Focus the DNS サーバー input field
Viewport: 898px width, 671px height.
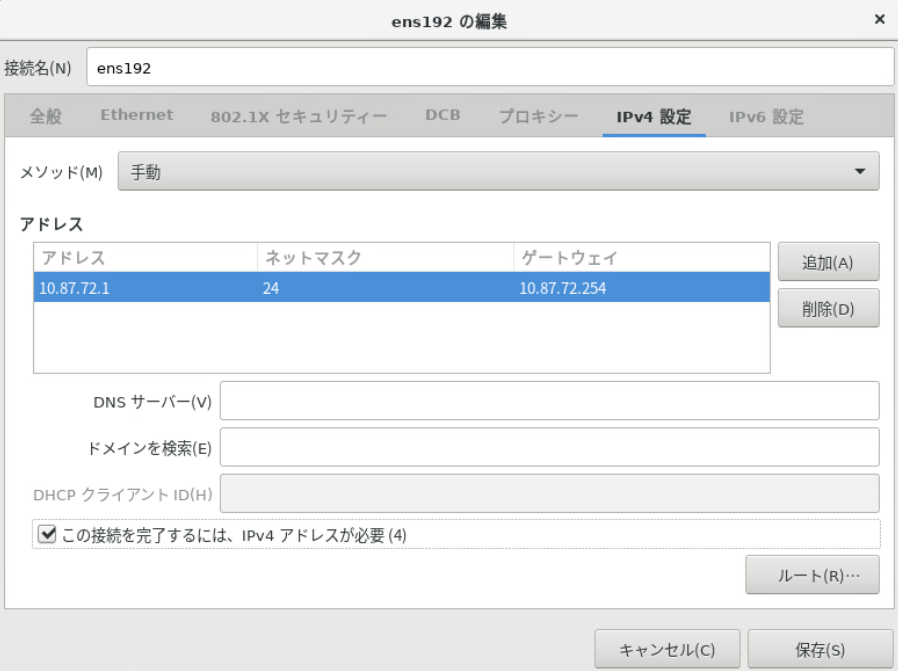tap(550, 401)
